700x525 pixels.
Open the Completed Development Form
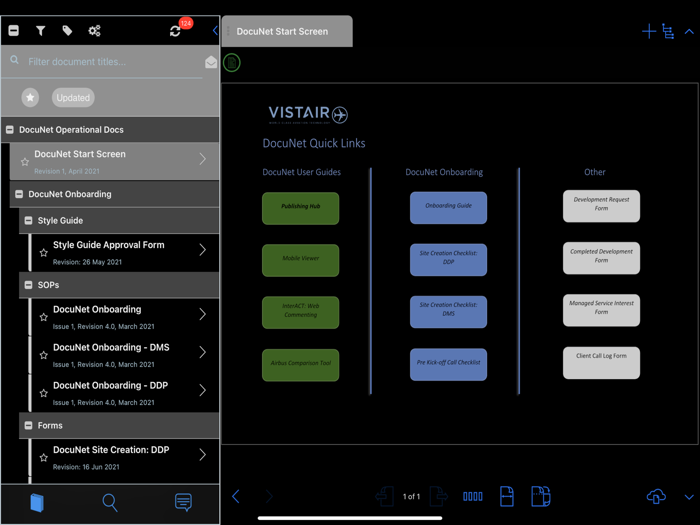pos(601,258)
